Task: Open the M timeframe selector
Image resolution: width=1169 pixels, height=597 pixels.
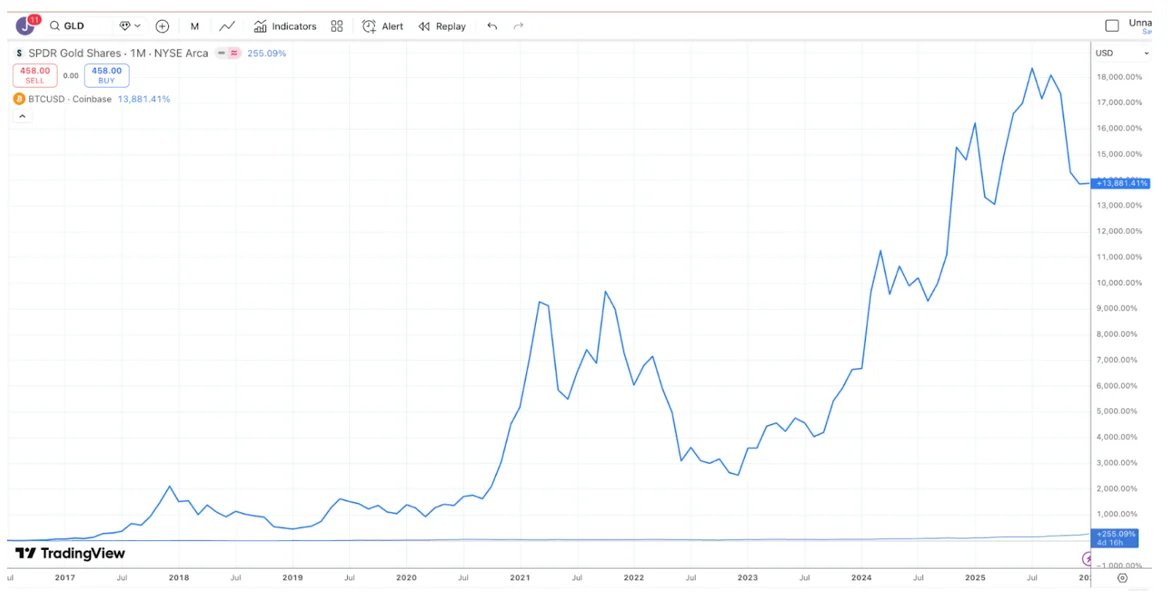Action: [194, 26]
